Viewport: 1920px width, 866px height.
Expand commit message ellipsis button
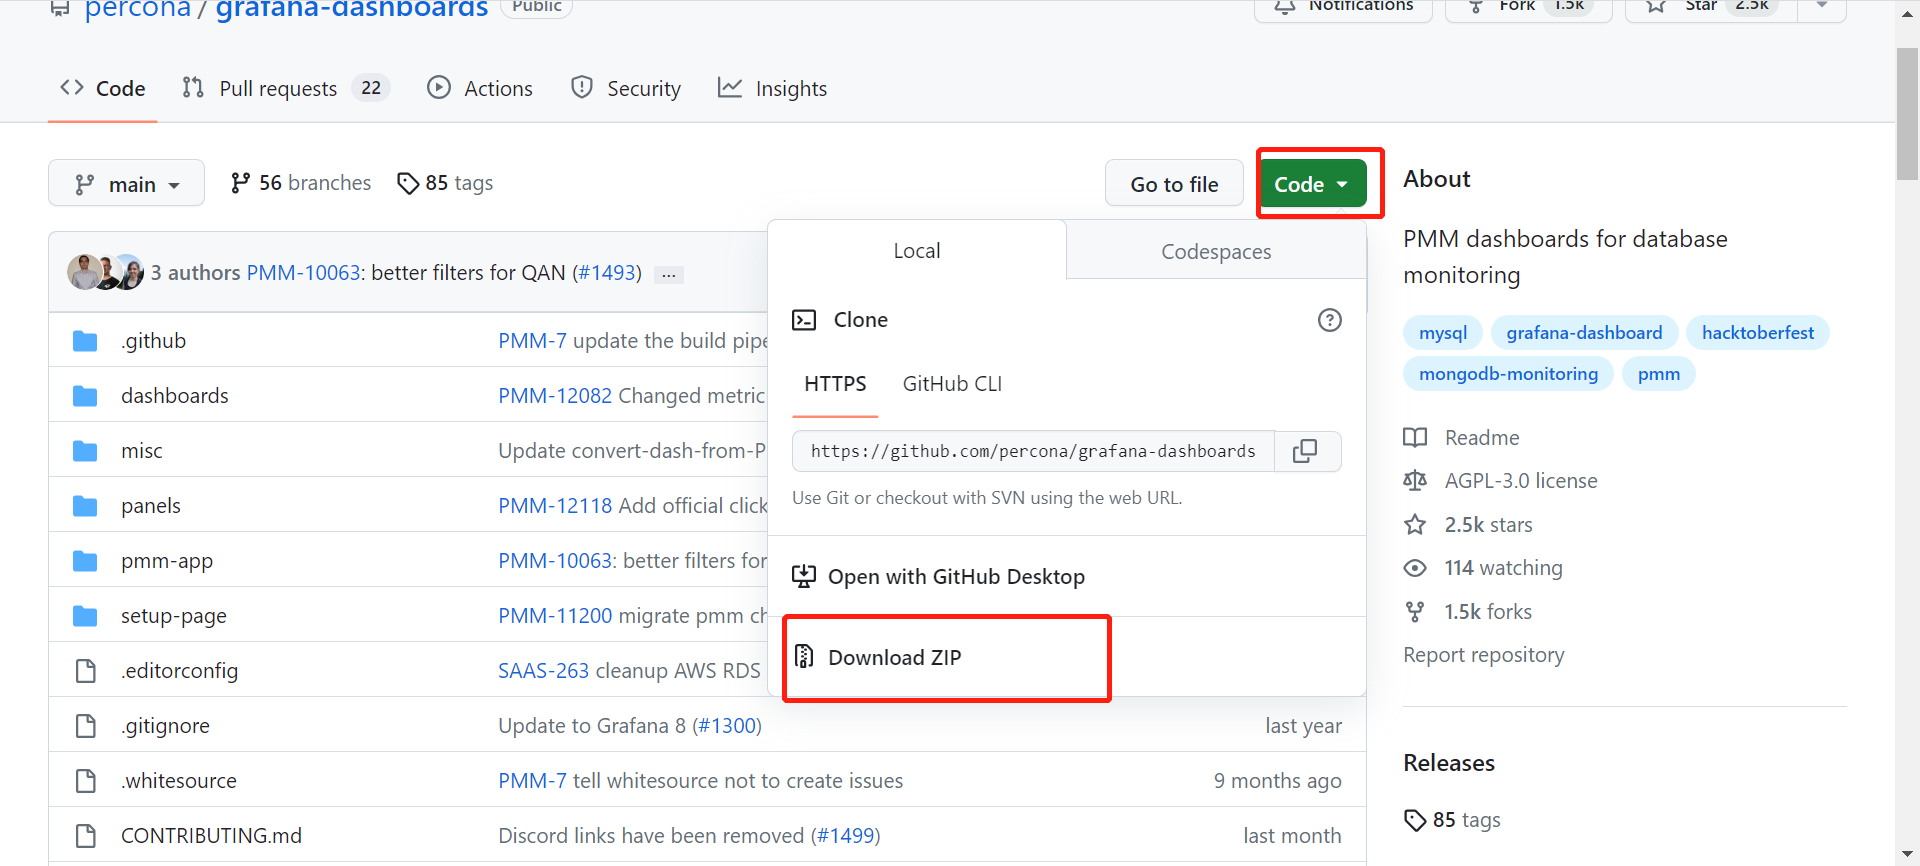click(669, 274)
